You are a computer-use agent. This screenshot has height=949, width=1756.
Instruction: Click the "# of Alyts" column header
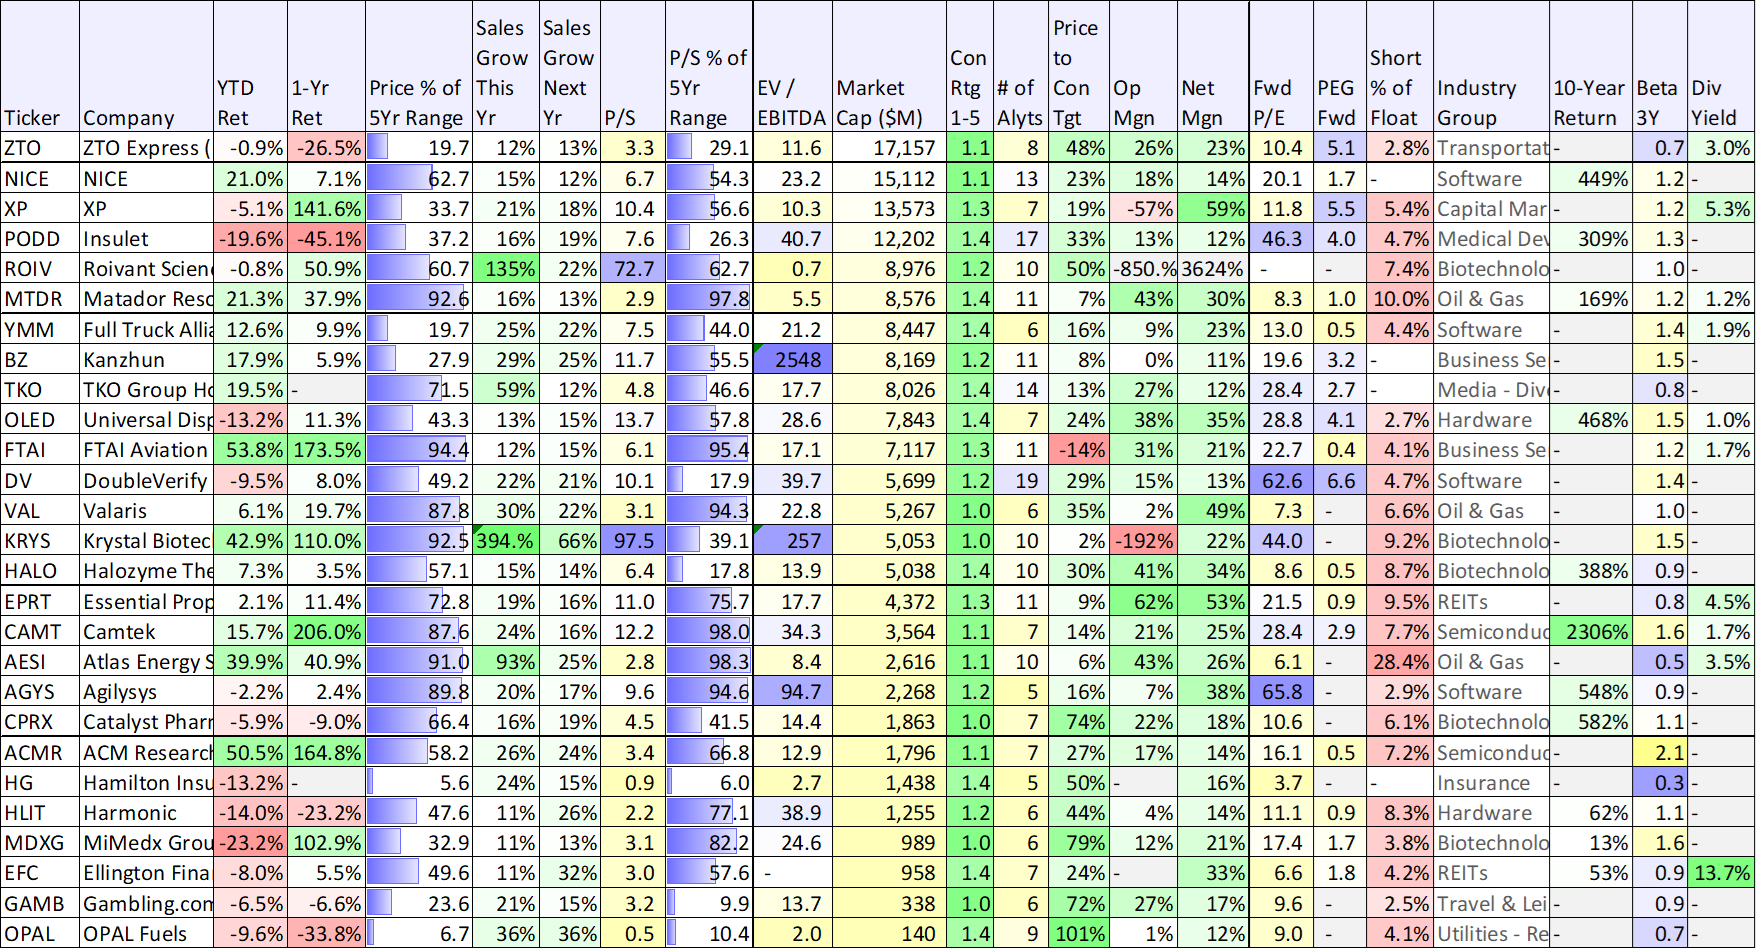tap(1021, 67)
